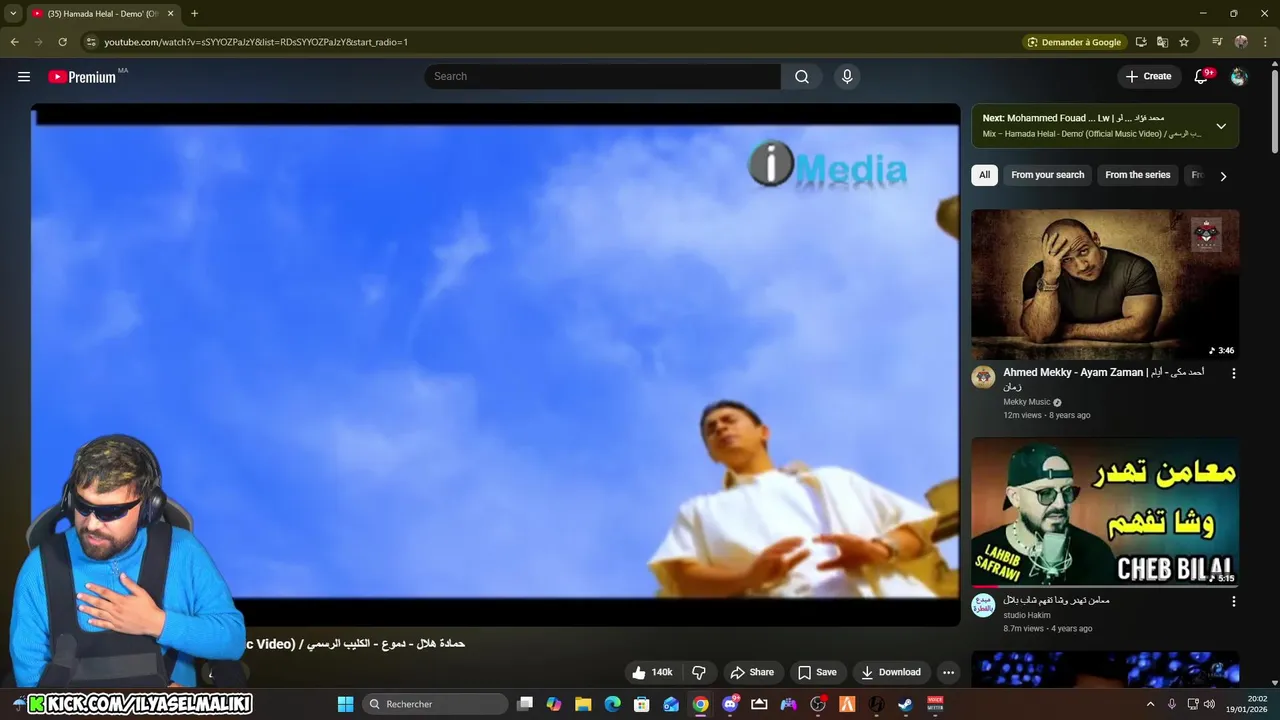Open the YouTube account avatar menu
The image size is (1280, 720).
tap(1239, 76)
